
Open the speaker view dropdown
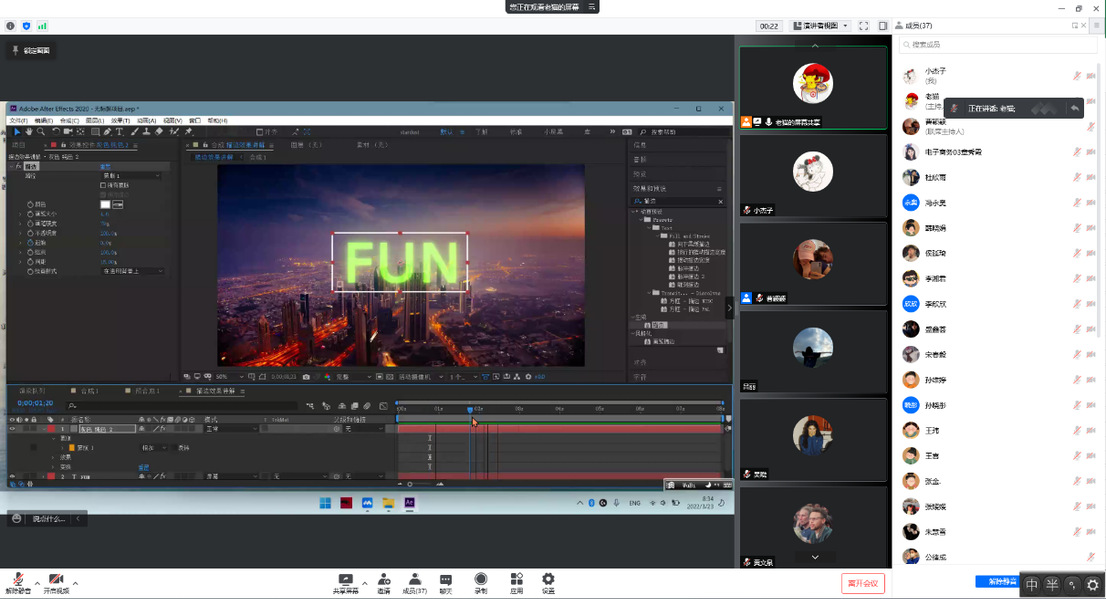point(820,26)
